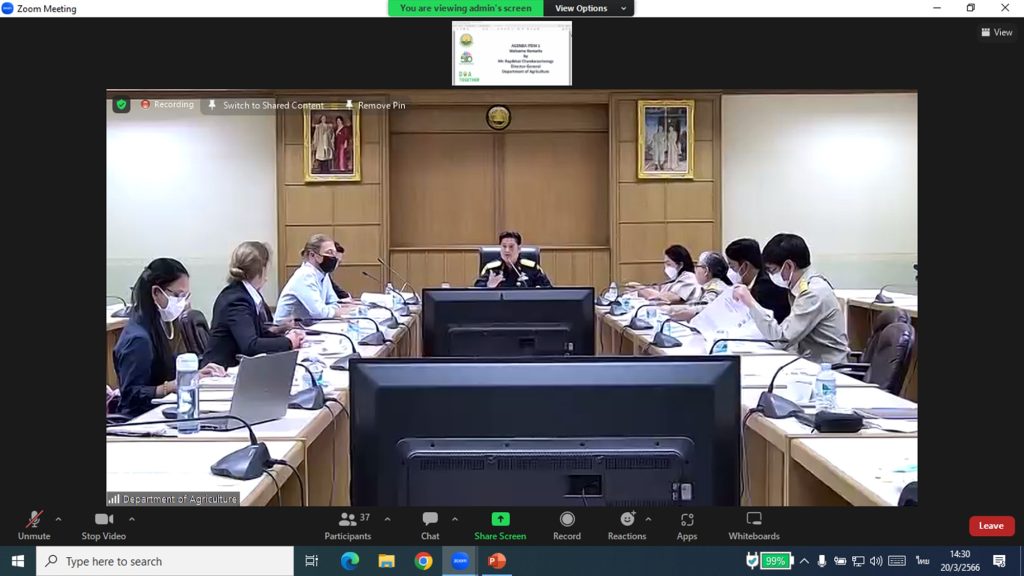This screenshot has width=1024, height=576.
Task: Click microphone icon in system tray
Action: (822, 561)
